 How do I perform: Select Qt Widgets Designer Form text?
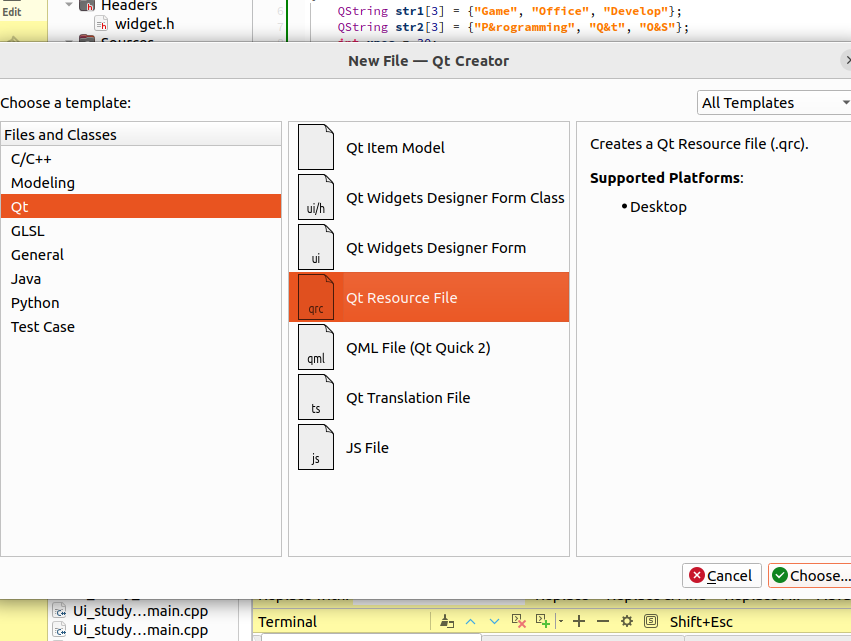[x=436, y=247]
